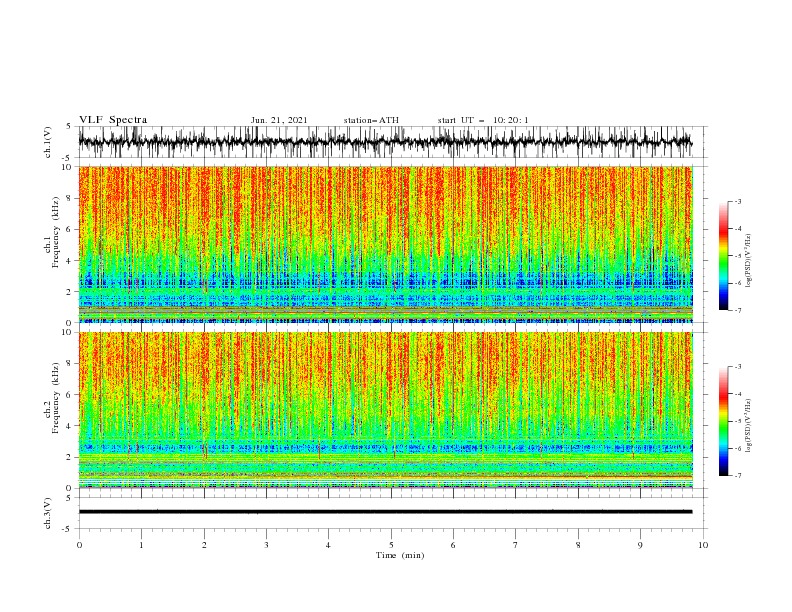Click the "-5" tick of ch.3(V) axis
This screenshot has height=612, width=792.
[68, 529]
